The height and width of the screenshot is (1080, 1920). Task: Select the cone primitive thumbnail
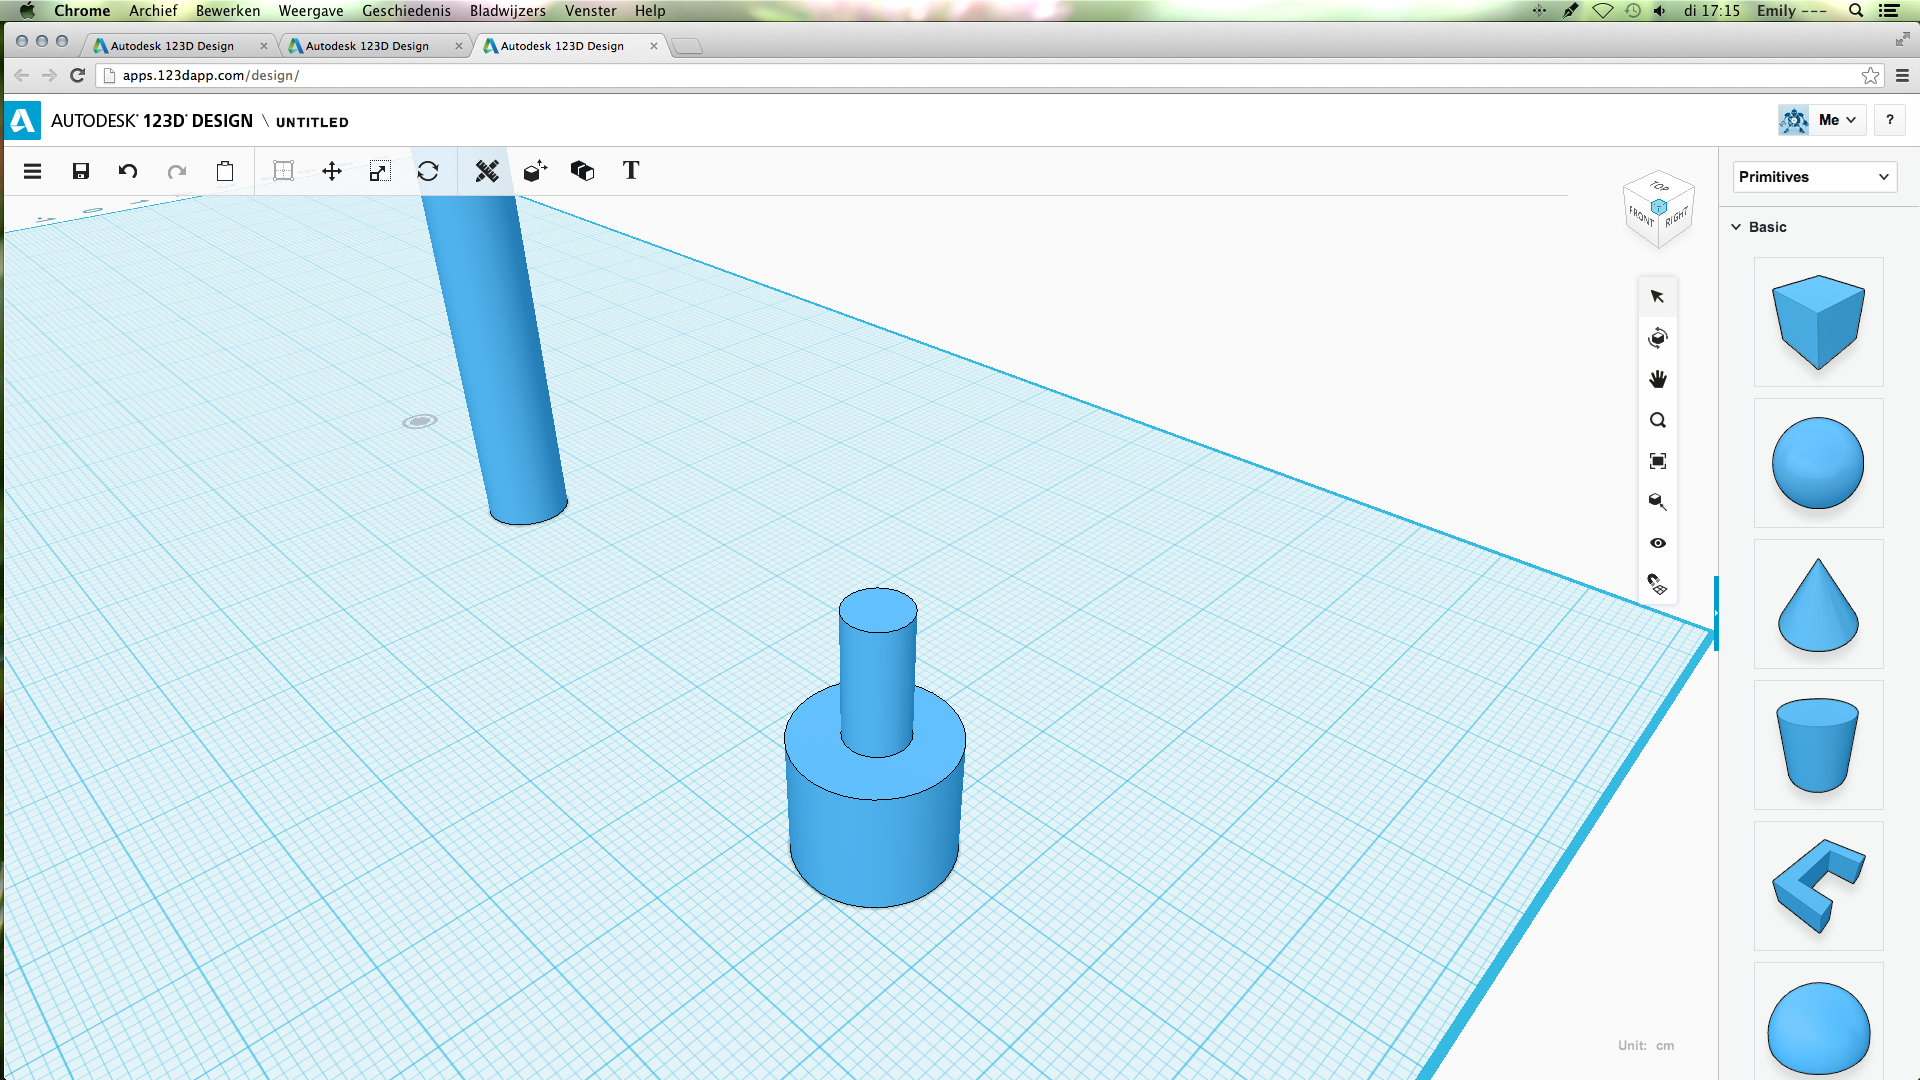(x=1818, y=605)
